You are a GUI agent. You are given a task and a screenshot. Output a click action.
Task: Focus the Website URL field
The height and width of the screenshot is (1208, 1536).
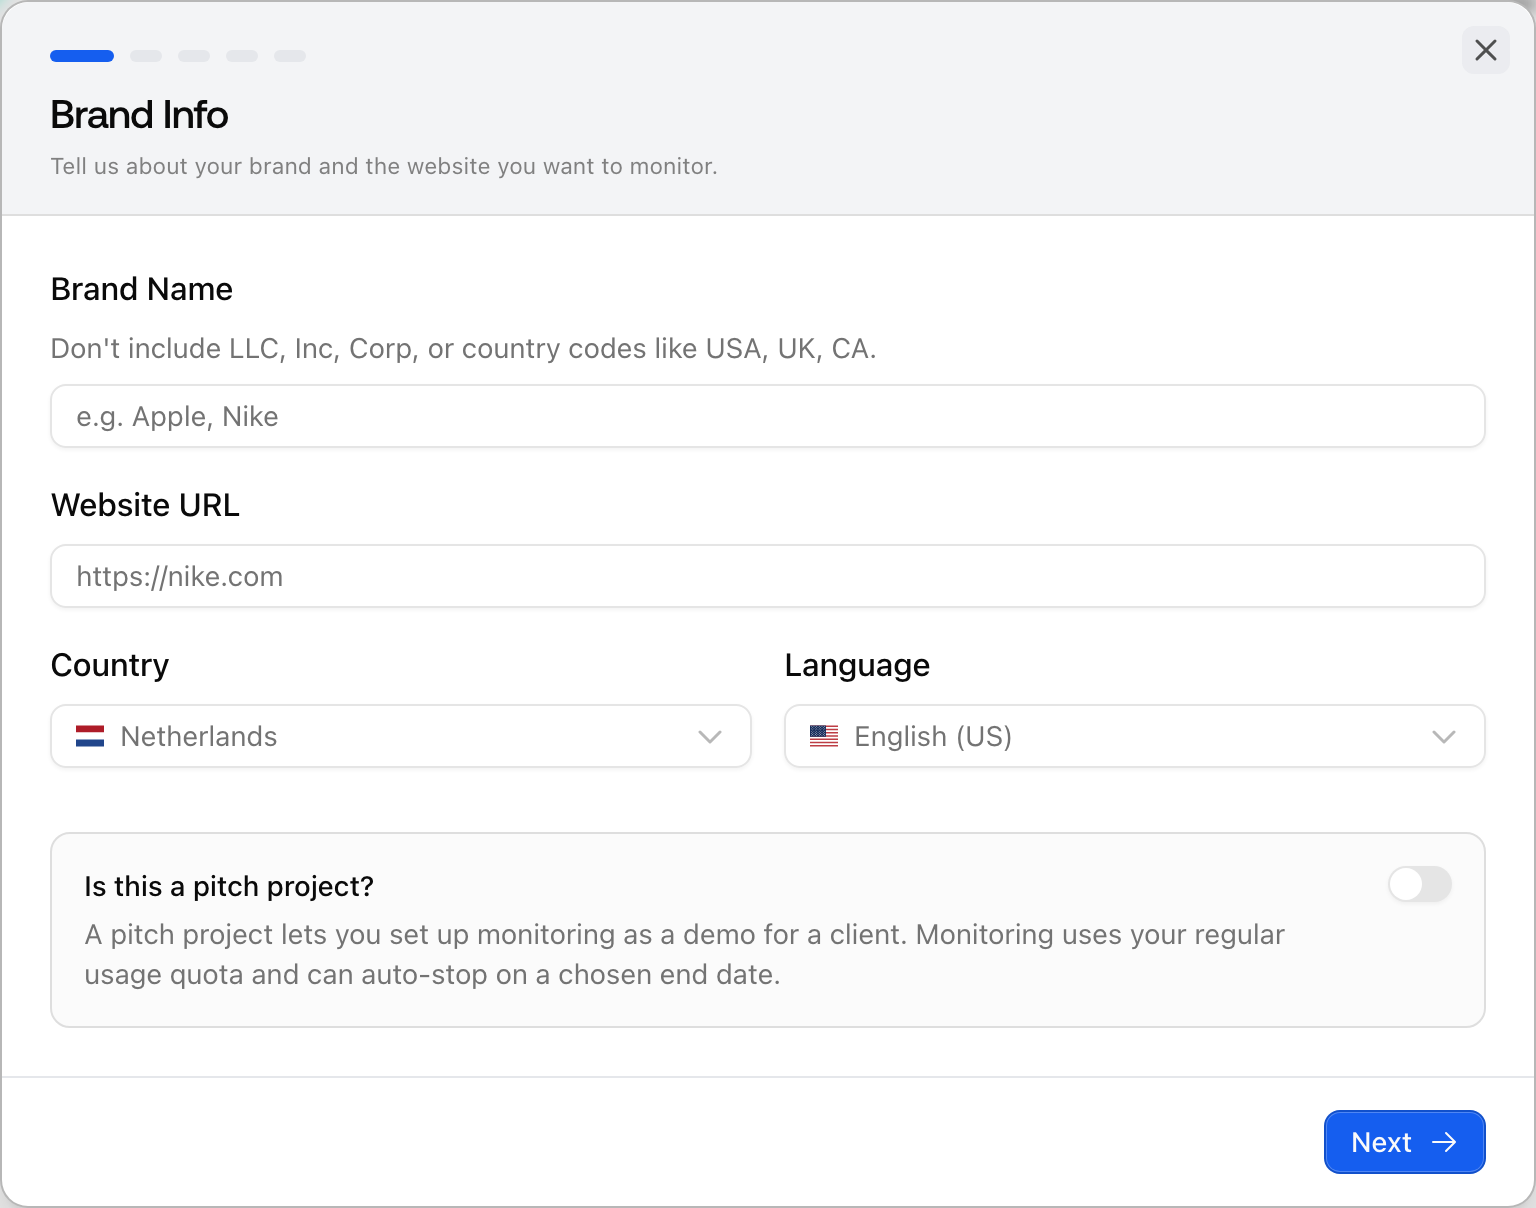[x=768, y=576]
